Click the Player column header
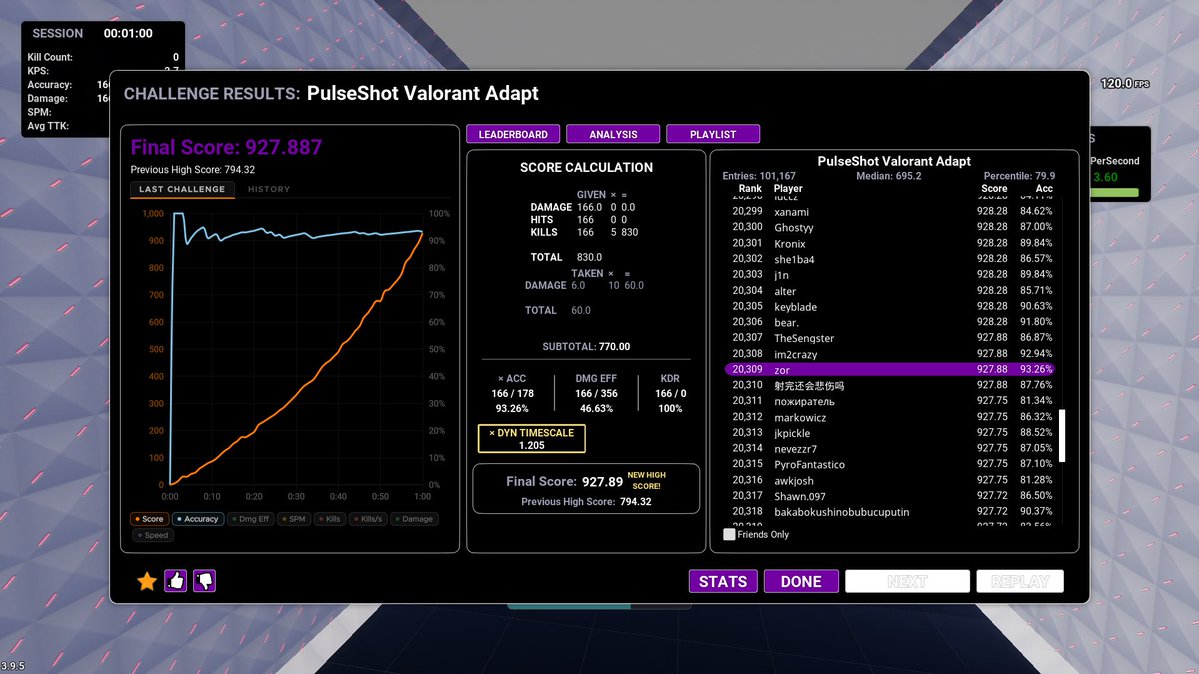Image resolution: width=1199 pixels, height=674 pixels. (x=788, y=188)
